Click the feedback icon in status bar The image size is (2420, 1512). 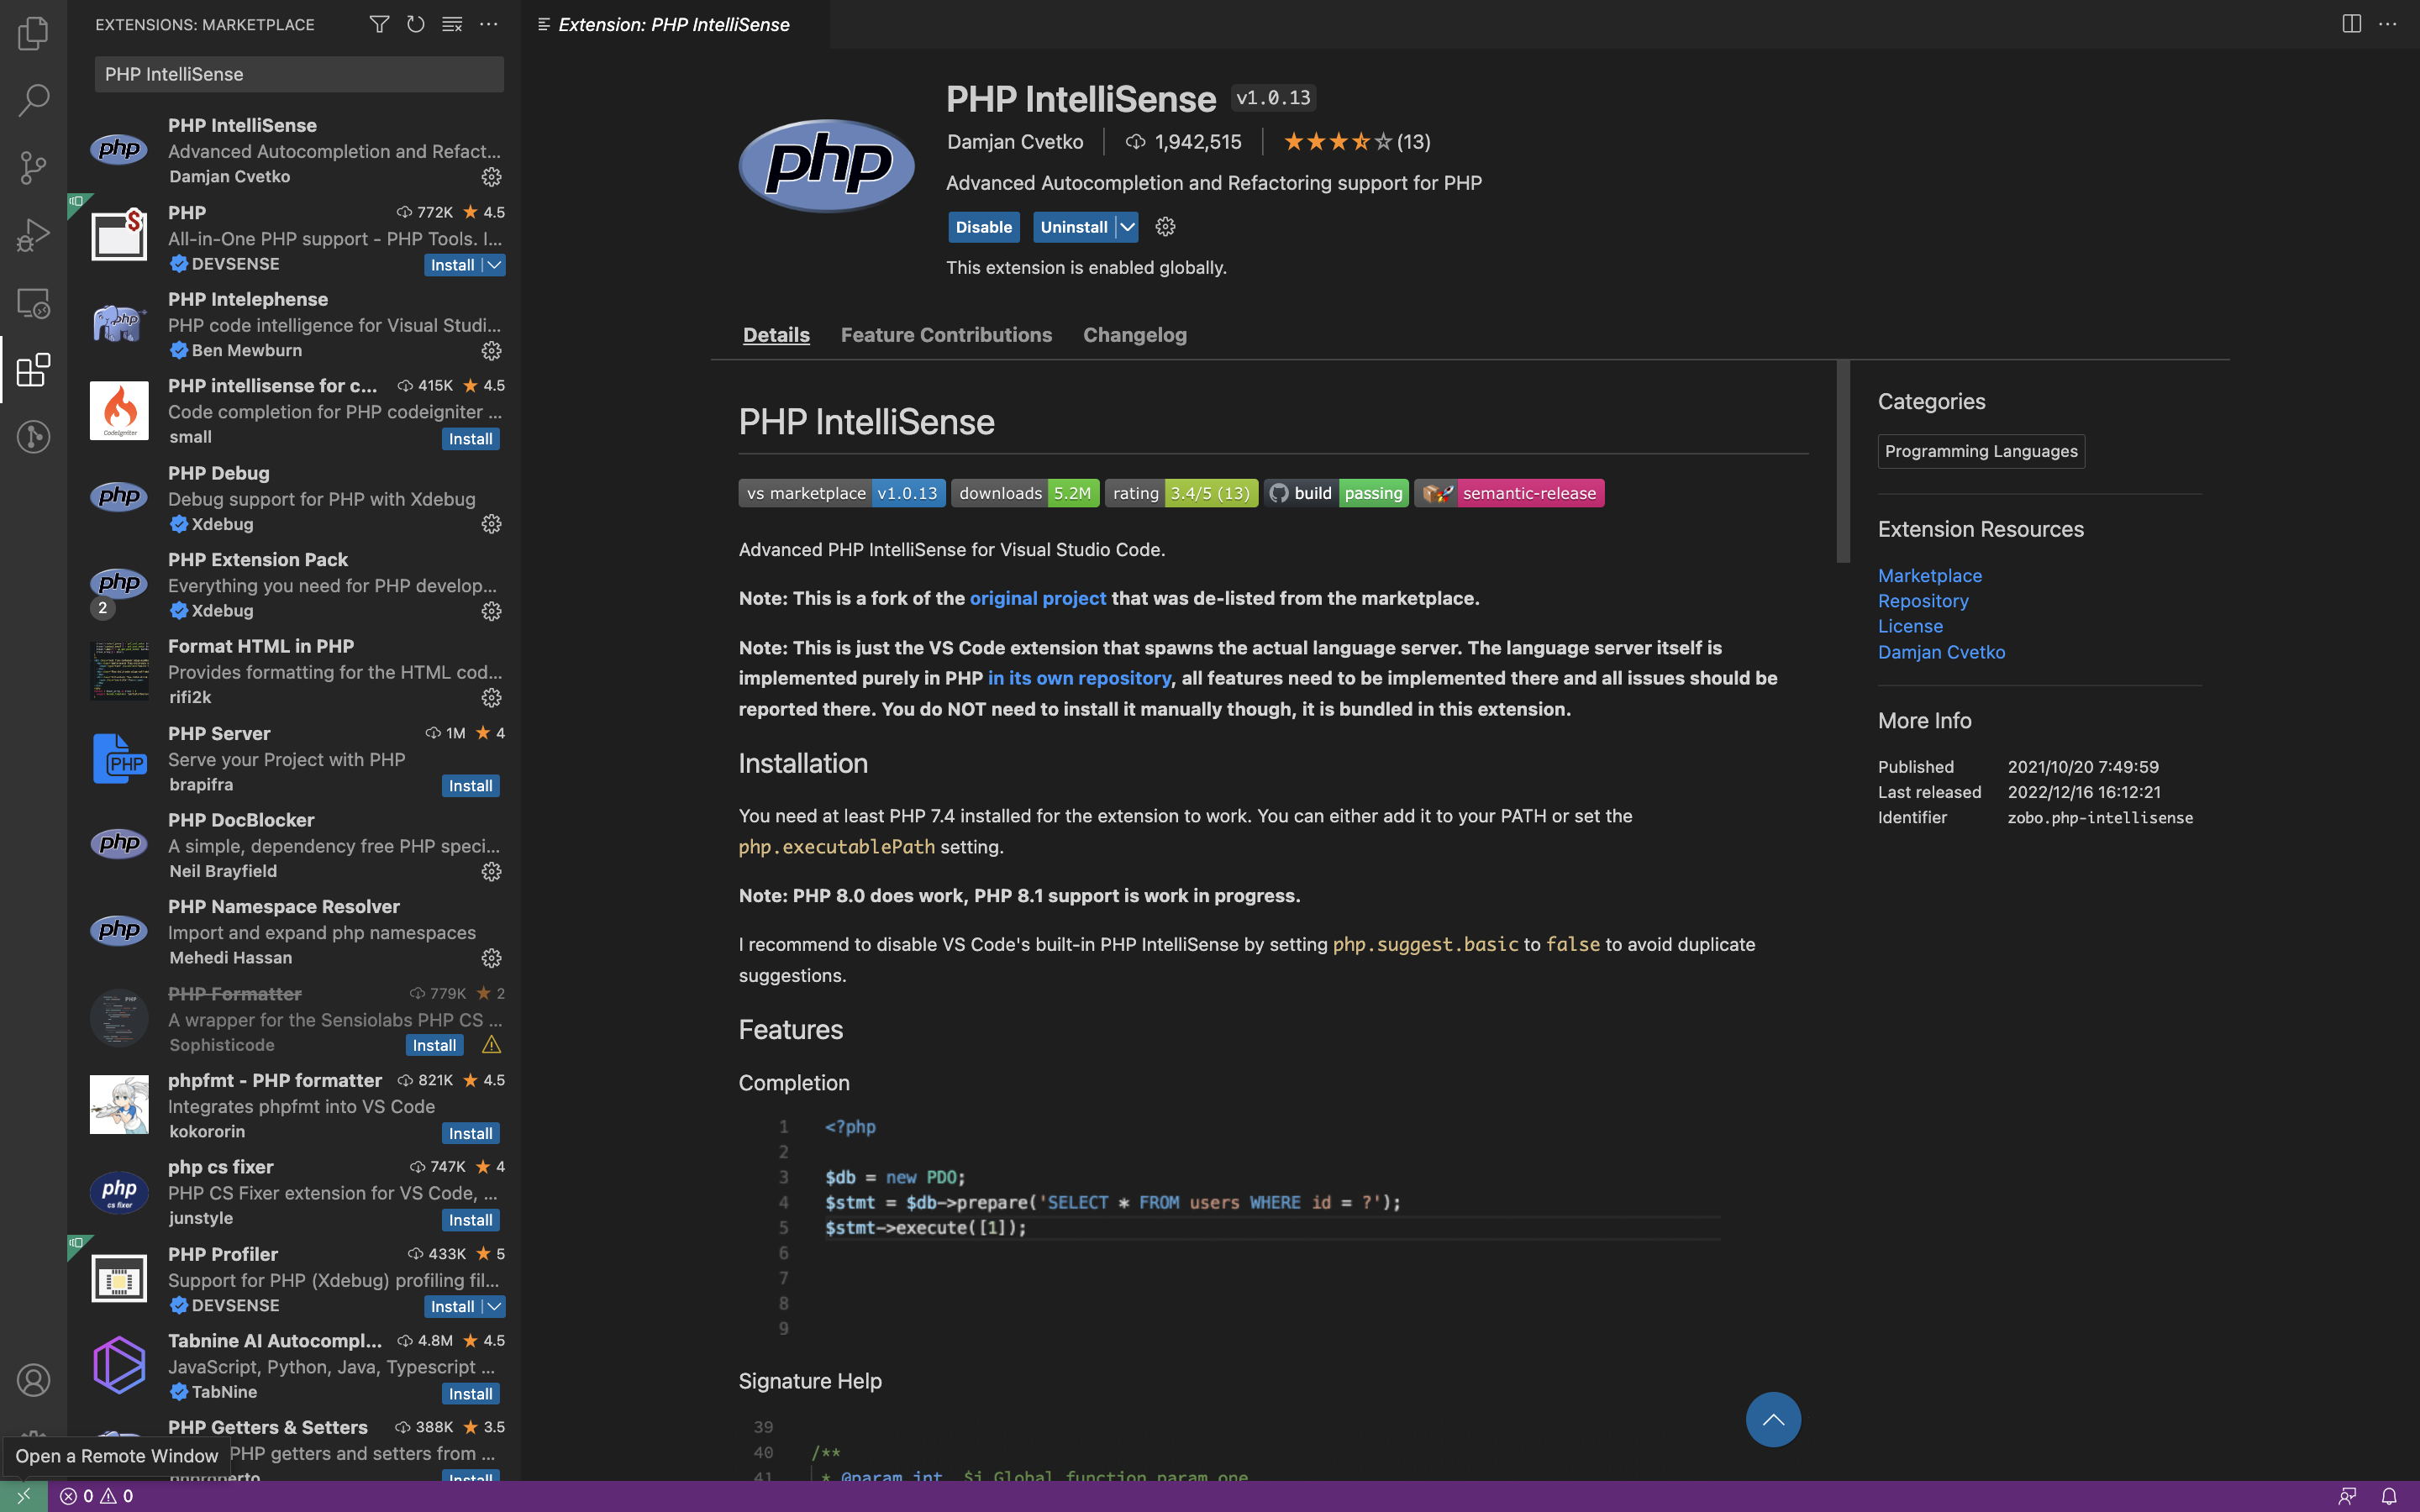tap(2347, 1496)
